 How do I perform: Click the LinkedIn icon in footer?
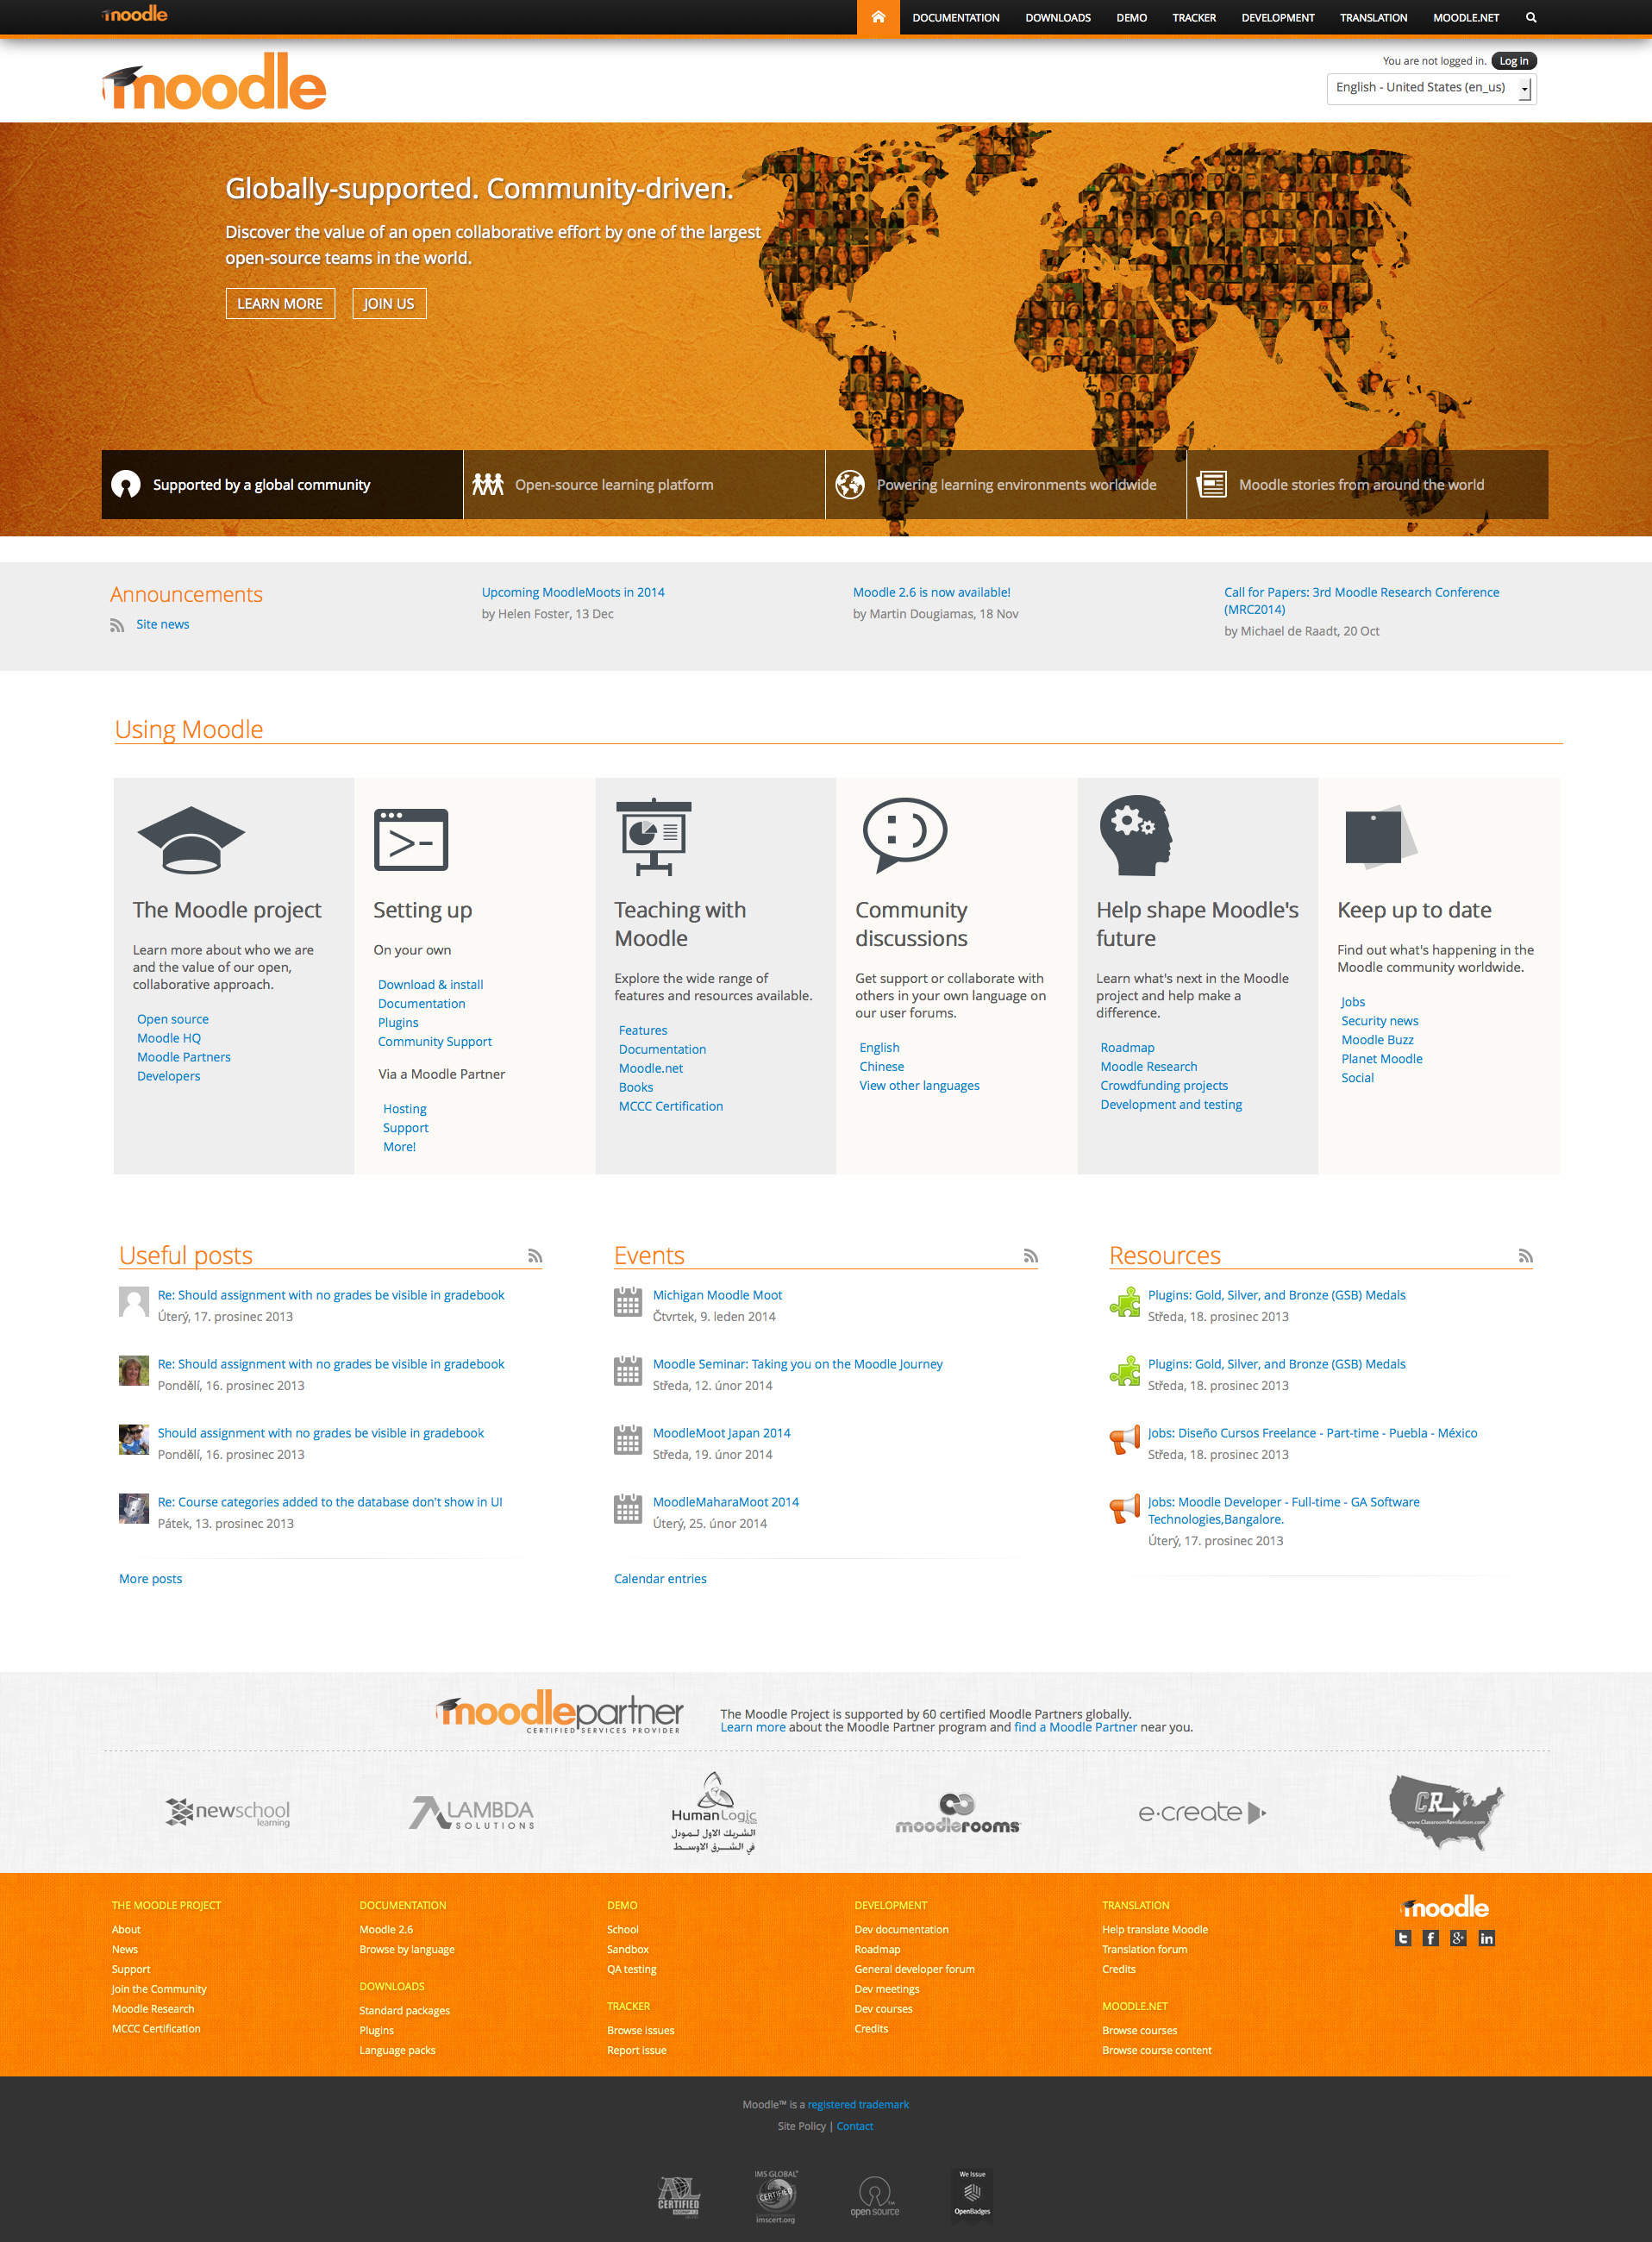click(x=1487, y=1938)
